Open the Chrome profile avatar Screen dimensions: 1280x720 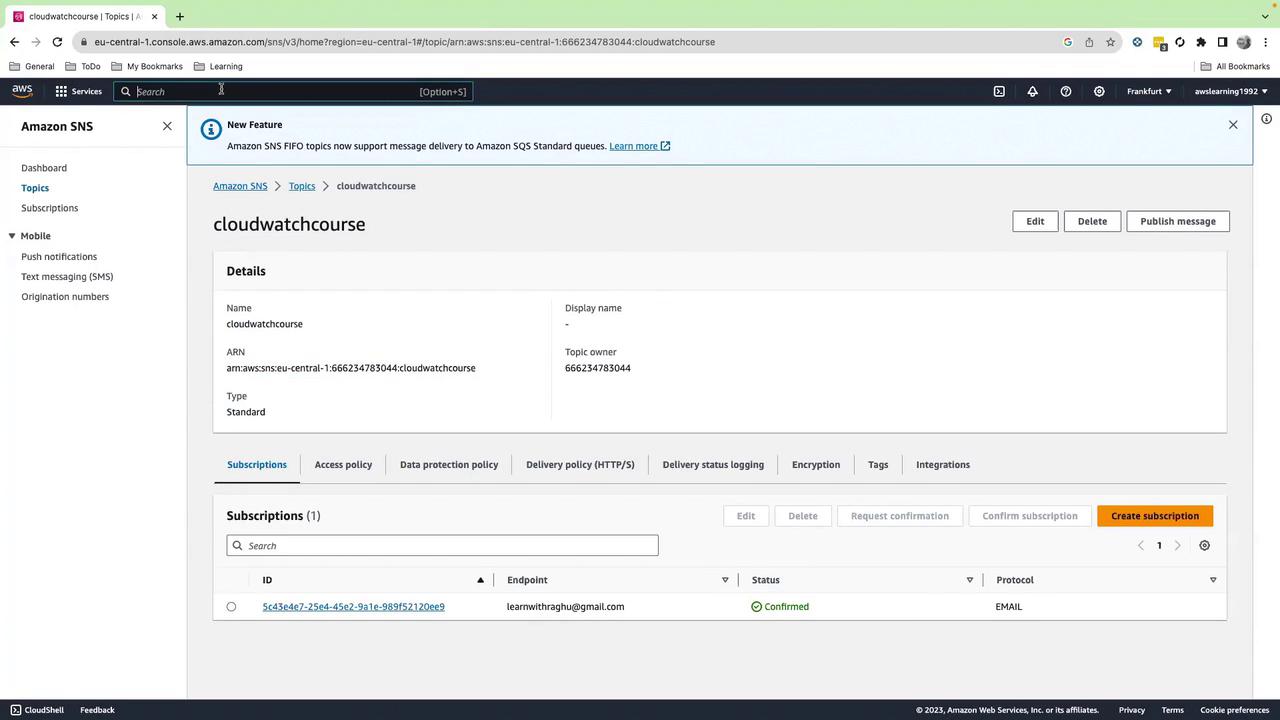tap(1244, 42)
